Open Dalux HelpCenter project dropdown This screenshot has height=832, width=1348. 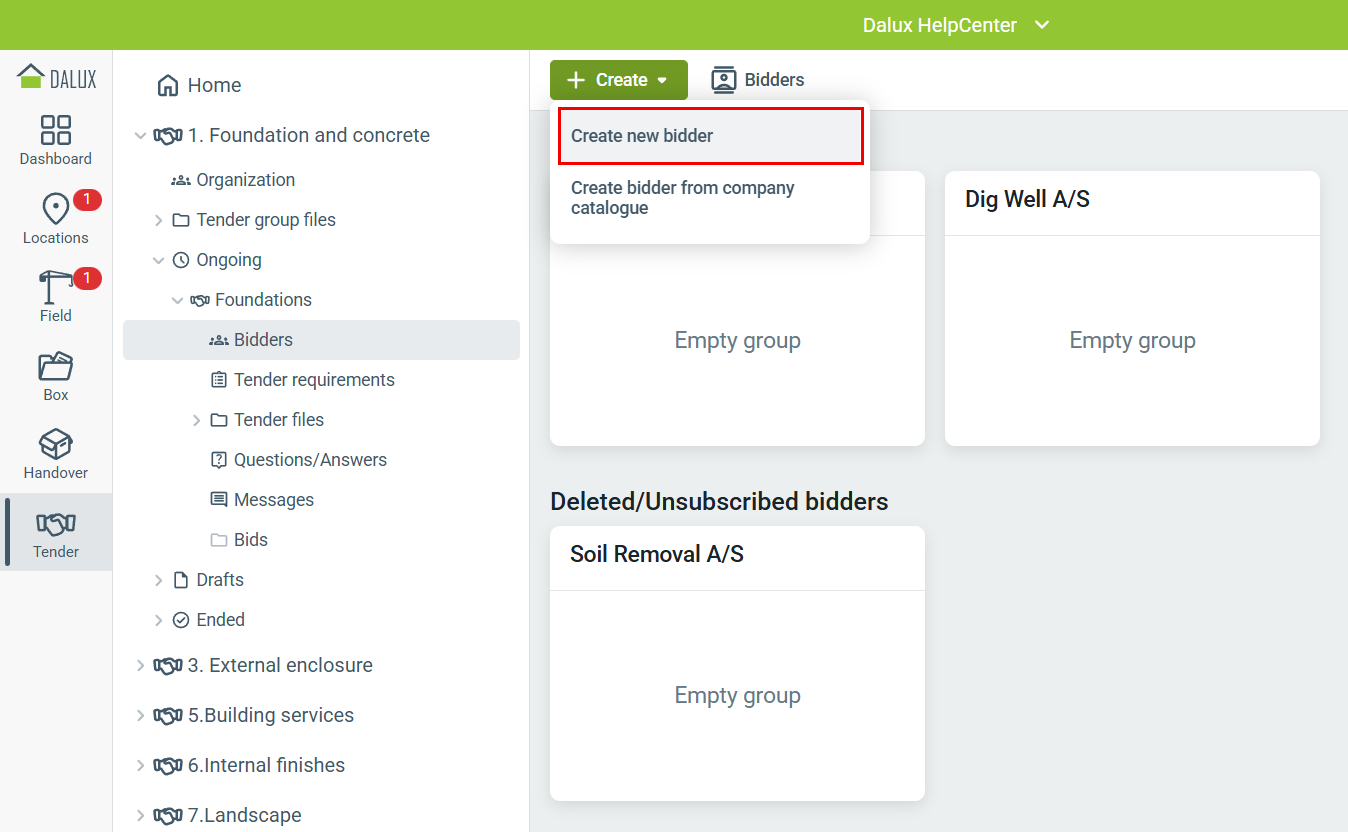(x=1041, y=25)
